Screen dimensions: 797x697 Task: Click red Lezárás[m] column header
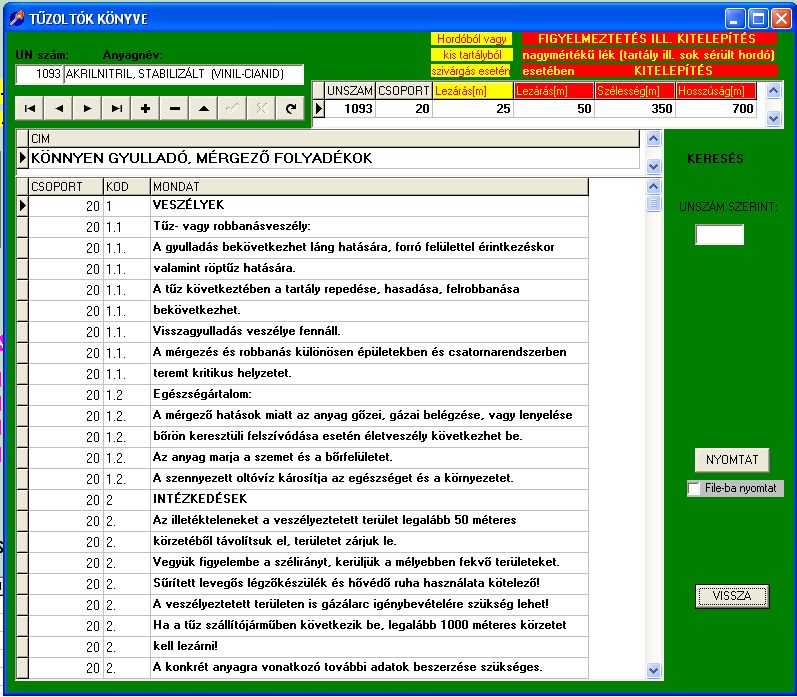(554, 90)
